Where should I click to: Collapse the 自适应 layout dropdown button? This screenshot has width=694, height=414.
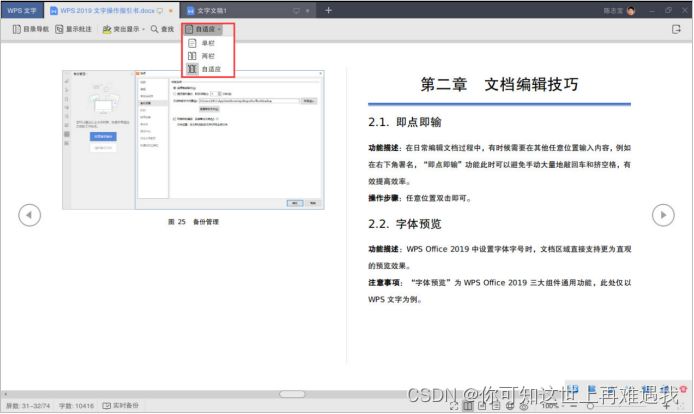click(x=203, y=29)
